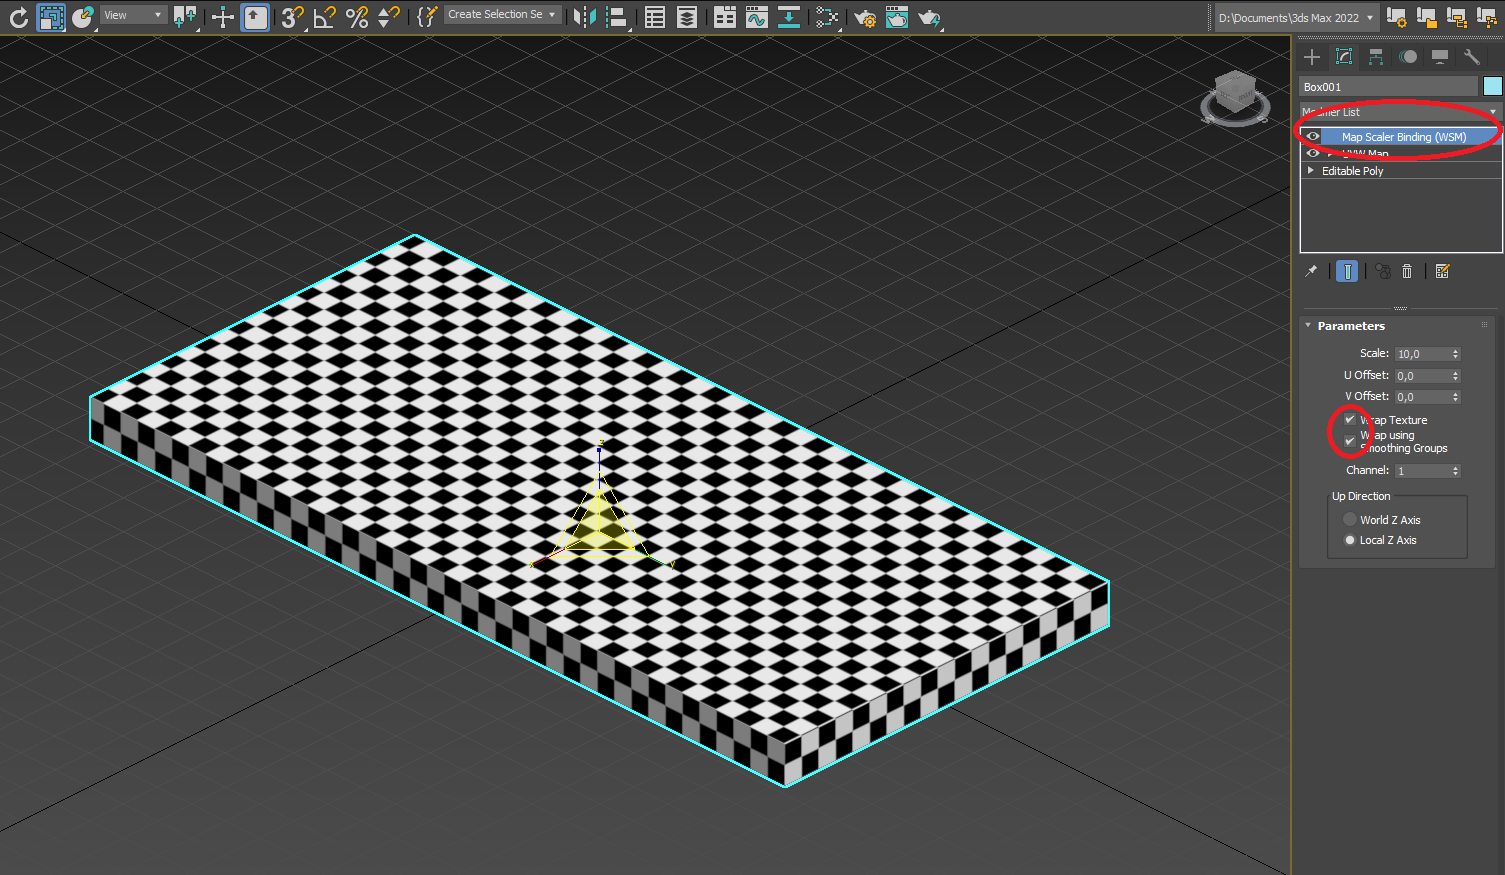1505x875 pixels.
Task: Open Render Setup teapot with gear
Action: pyautogui.click(x=865, y=17)
